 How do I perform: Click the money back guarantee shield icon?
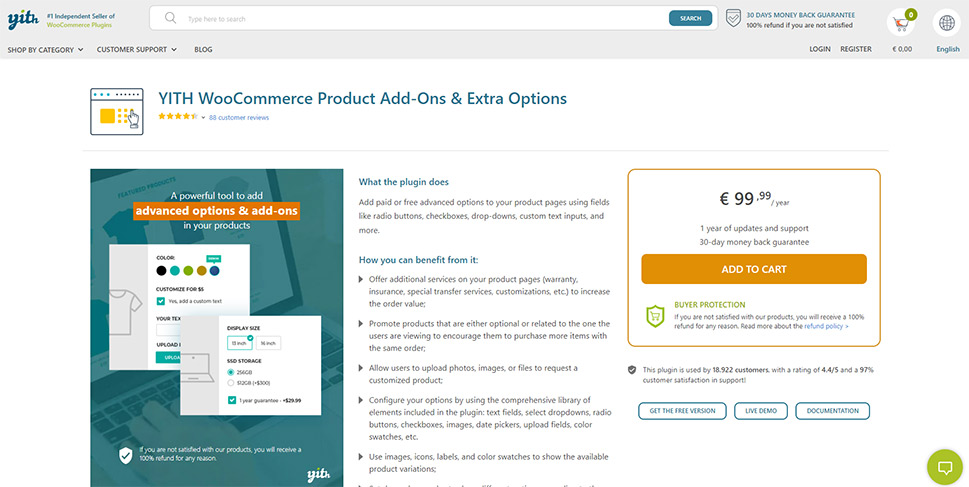point(733,19)
